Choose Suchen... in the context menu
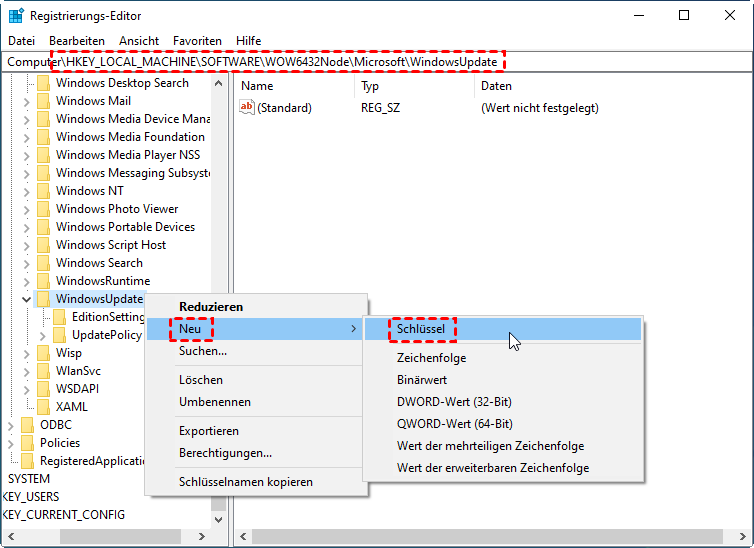Viewport: 754px width, 548px height. 255,351
